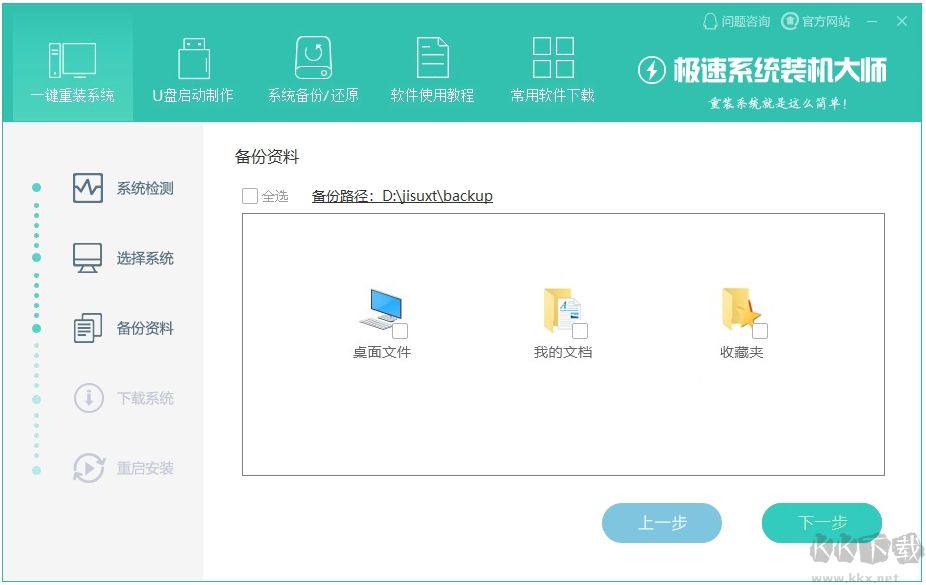Image resolution: width=926 pixels, height=585 pixels.
Task: Click 系统检测 step icon in sidebar
Action: pos(88,188)
